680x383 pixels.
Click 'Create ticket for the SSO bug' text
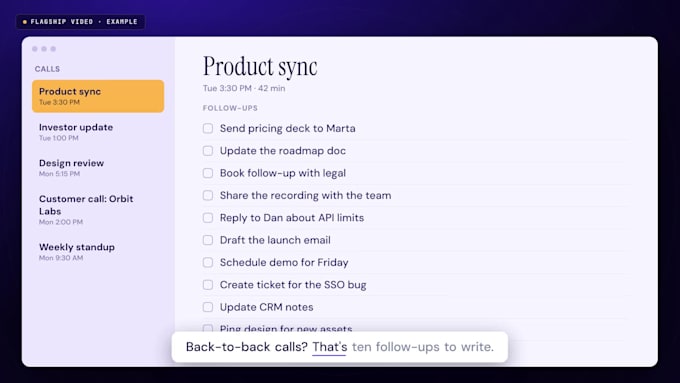coord(293,285)
